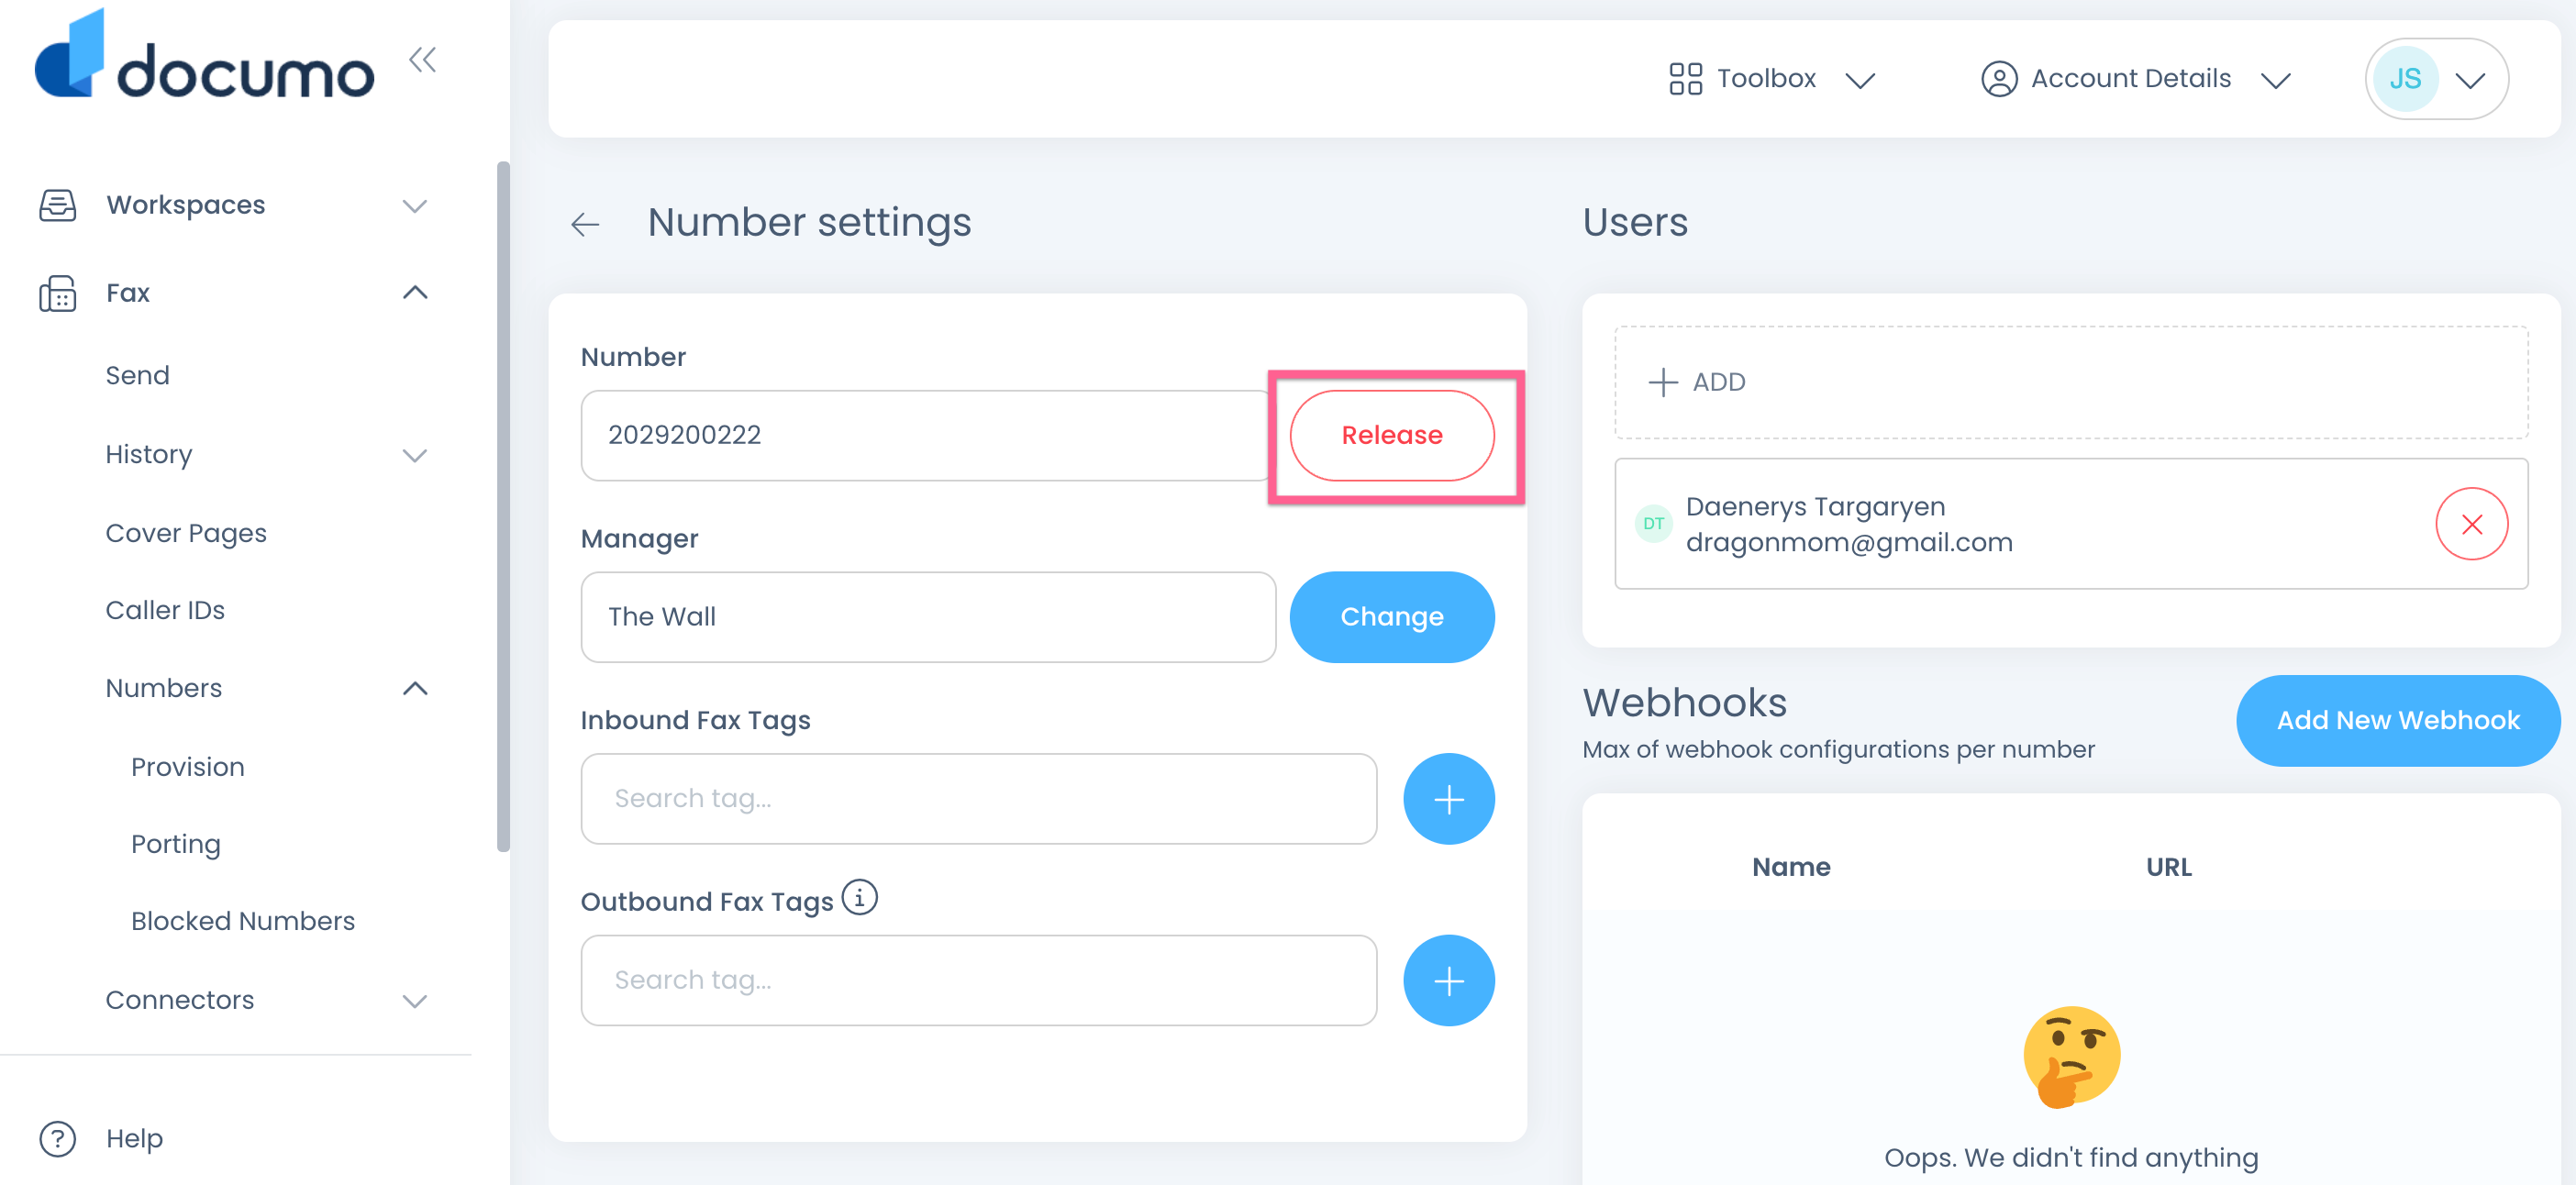Click the Change manager button
The width and height of the screenshot is (2576, 1185).
(x=1391, y=617)
